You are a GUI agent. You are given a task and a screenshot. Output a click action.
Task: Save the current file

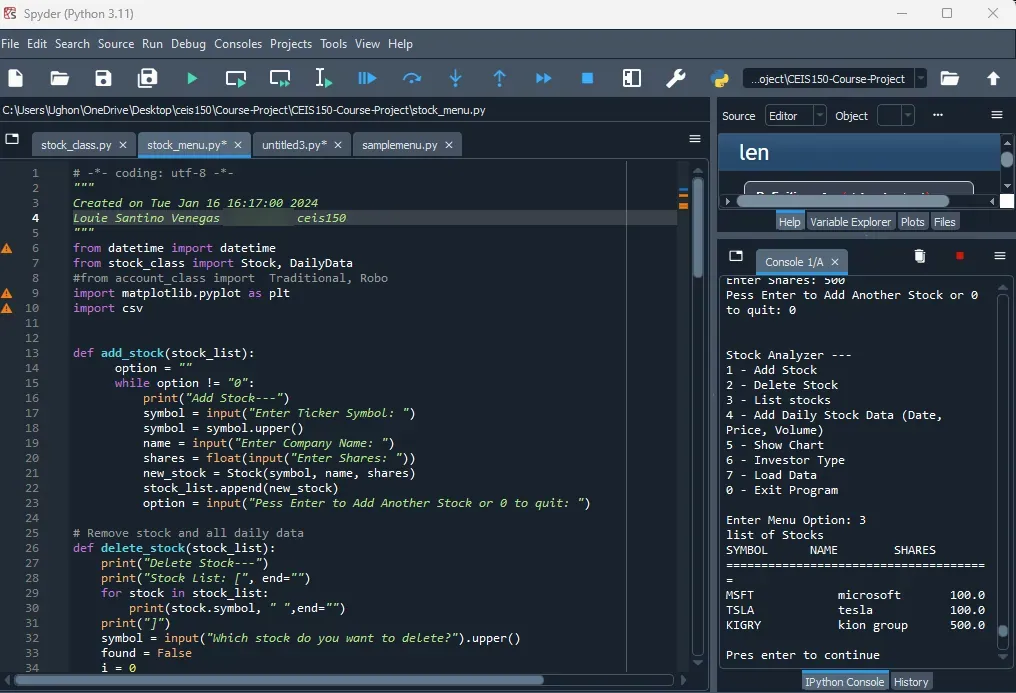pyautogui.click(x=103, y=78)
